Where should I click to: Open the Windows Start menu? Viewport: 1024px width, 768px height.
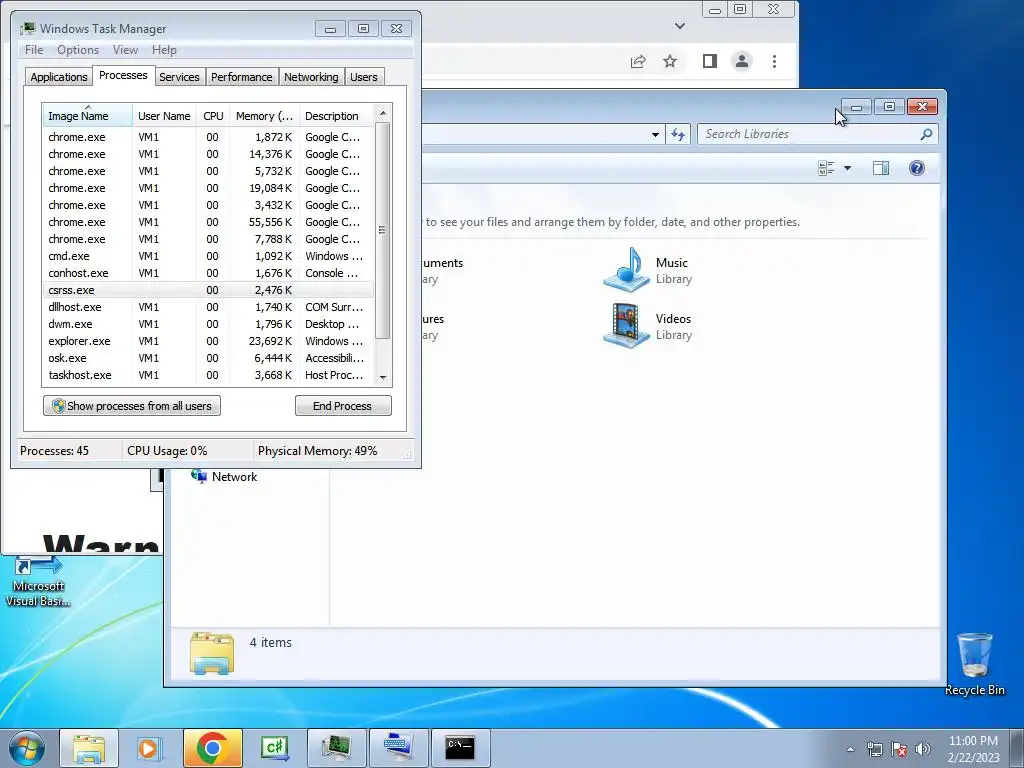pos(26,748)
